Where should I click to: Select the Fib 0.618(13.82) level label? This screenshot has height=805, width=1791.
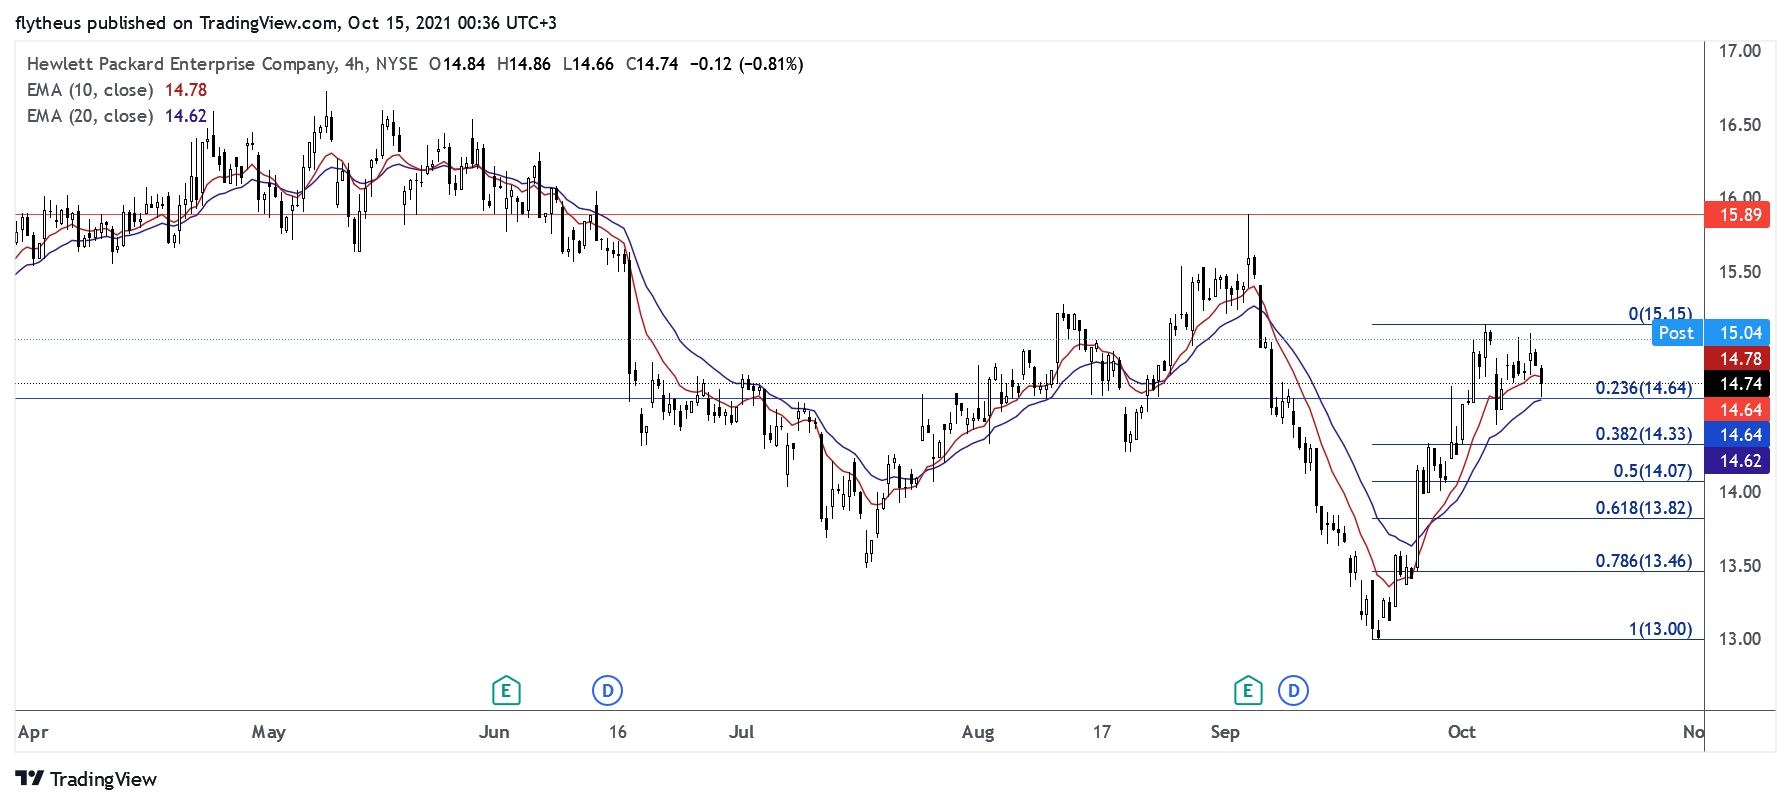1644,508
